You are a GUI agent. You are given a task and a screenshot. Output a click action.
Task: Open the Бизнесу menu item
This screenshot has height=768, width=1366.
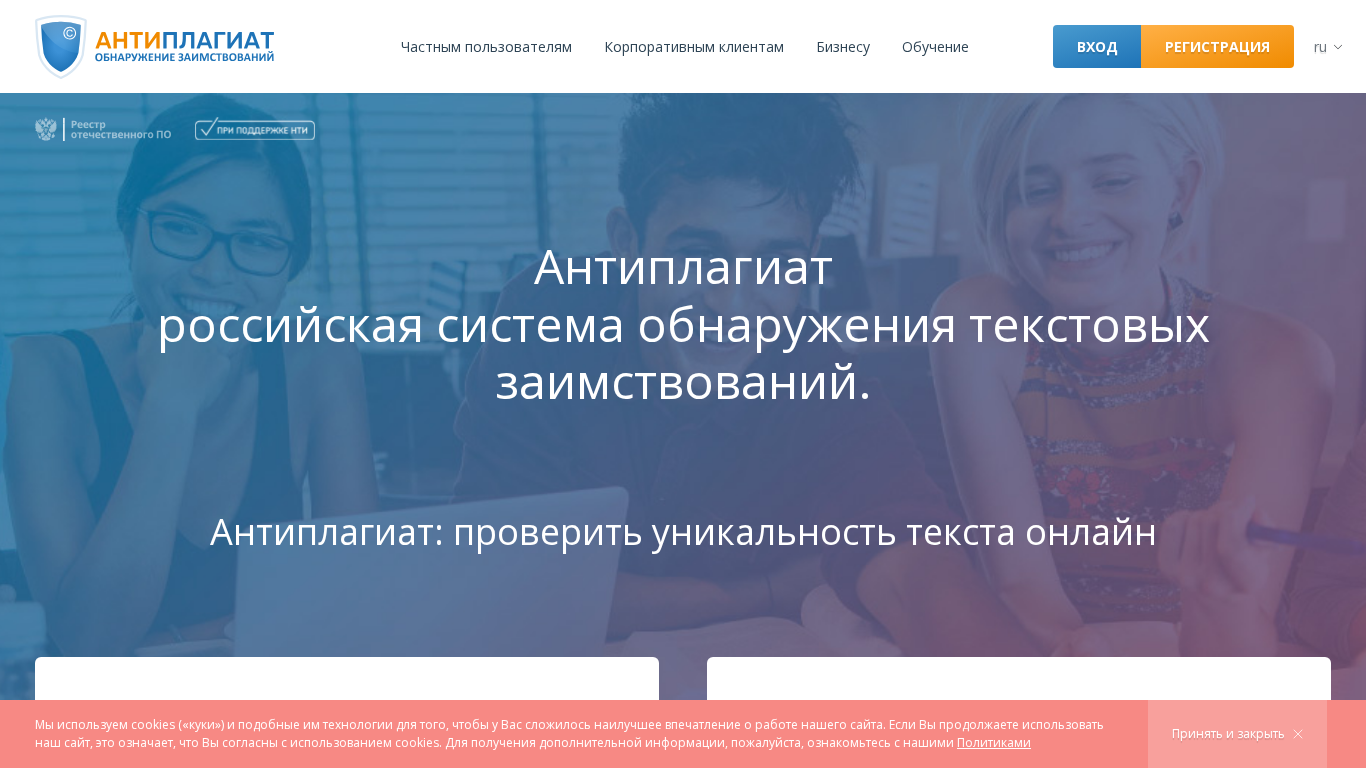point(843,47)
